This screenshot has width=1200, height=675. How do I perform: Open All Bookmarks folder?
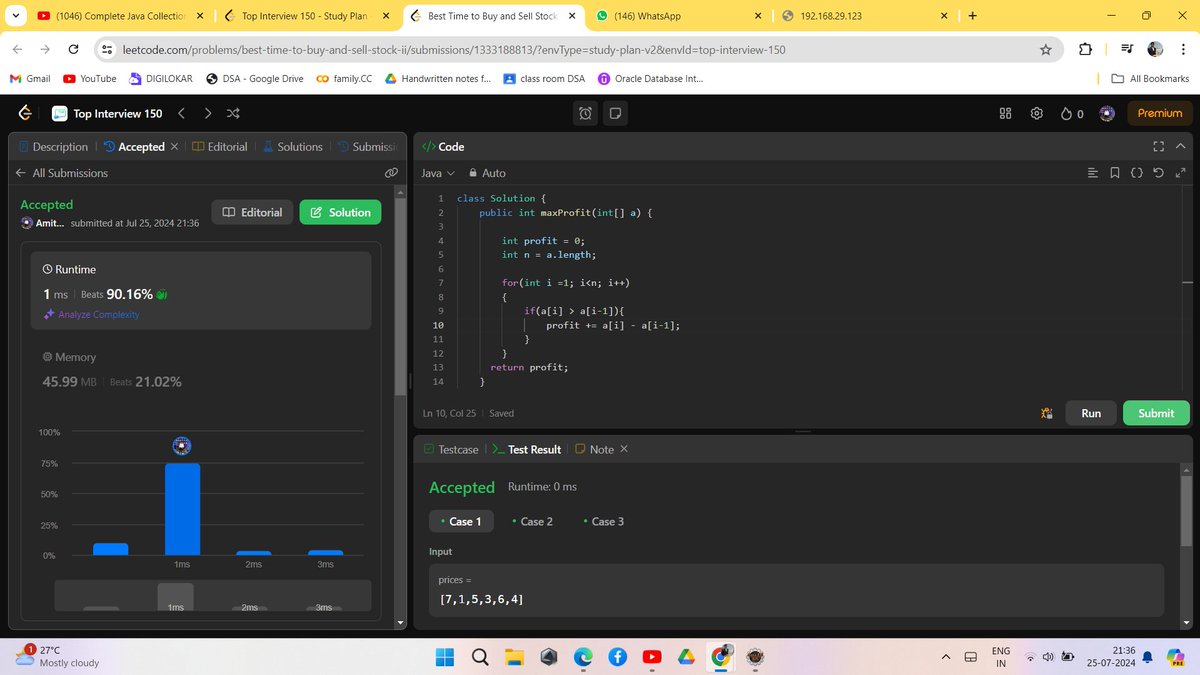click(1150, 79)
